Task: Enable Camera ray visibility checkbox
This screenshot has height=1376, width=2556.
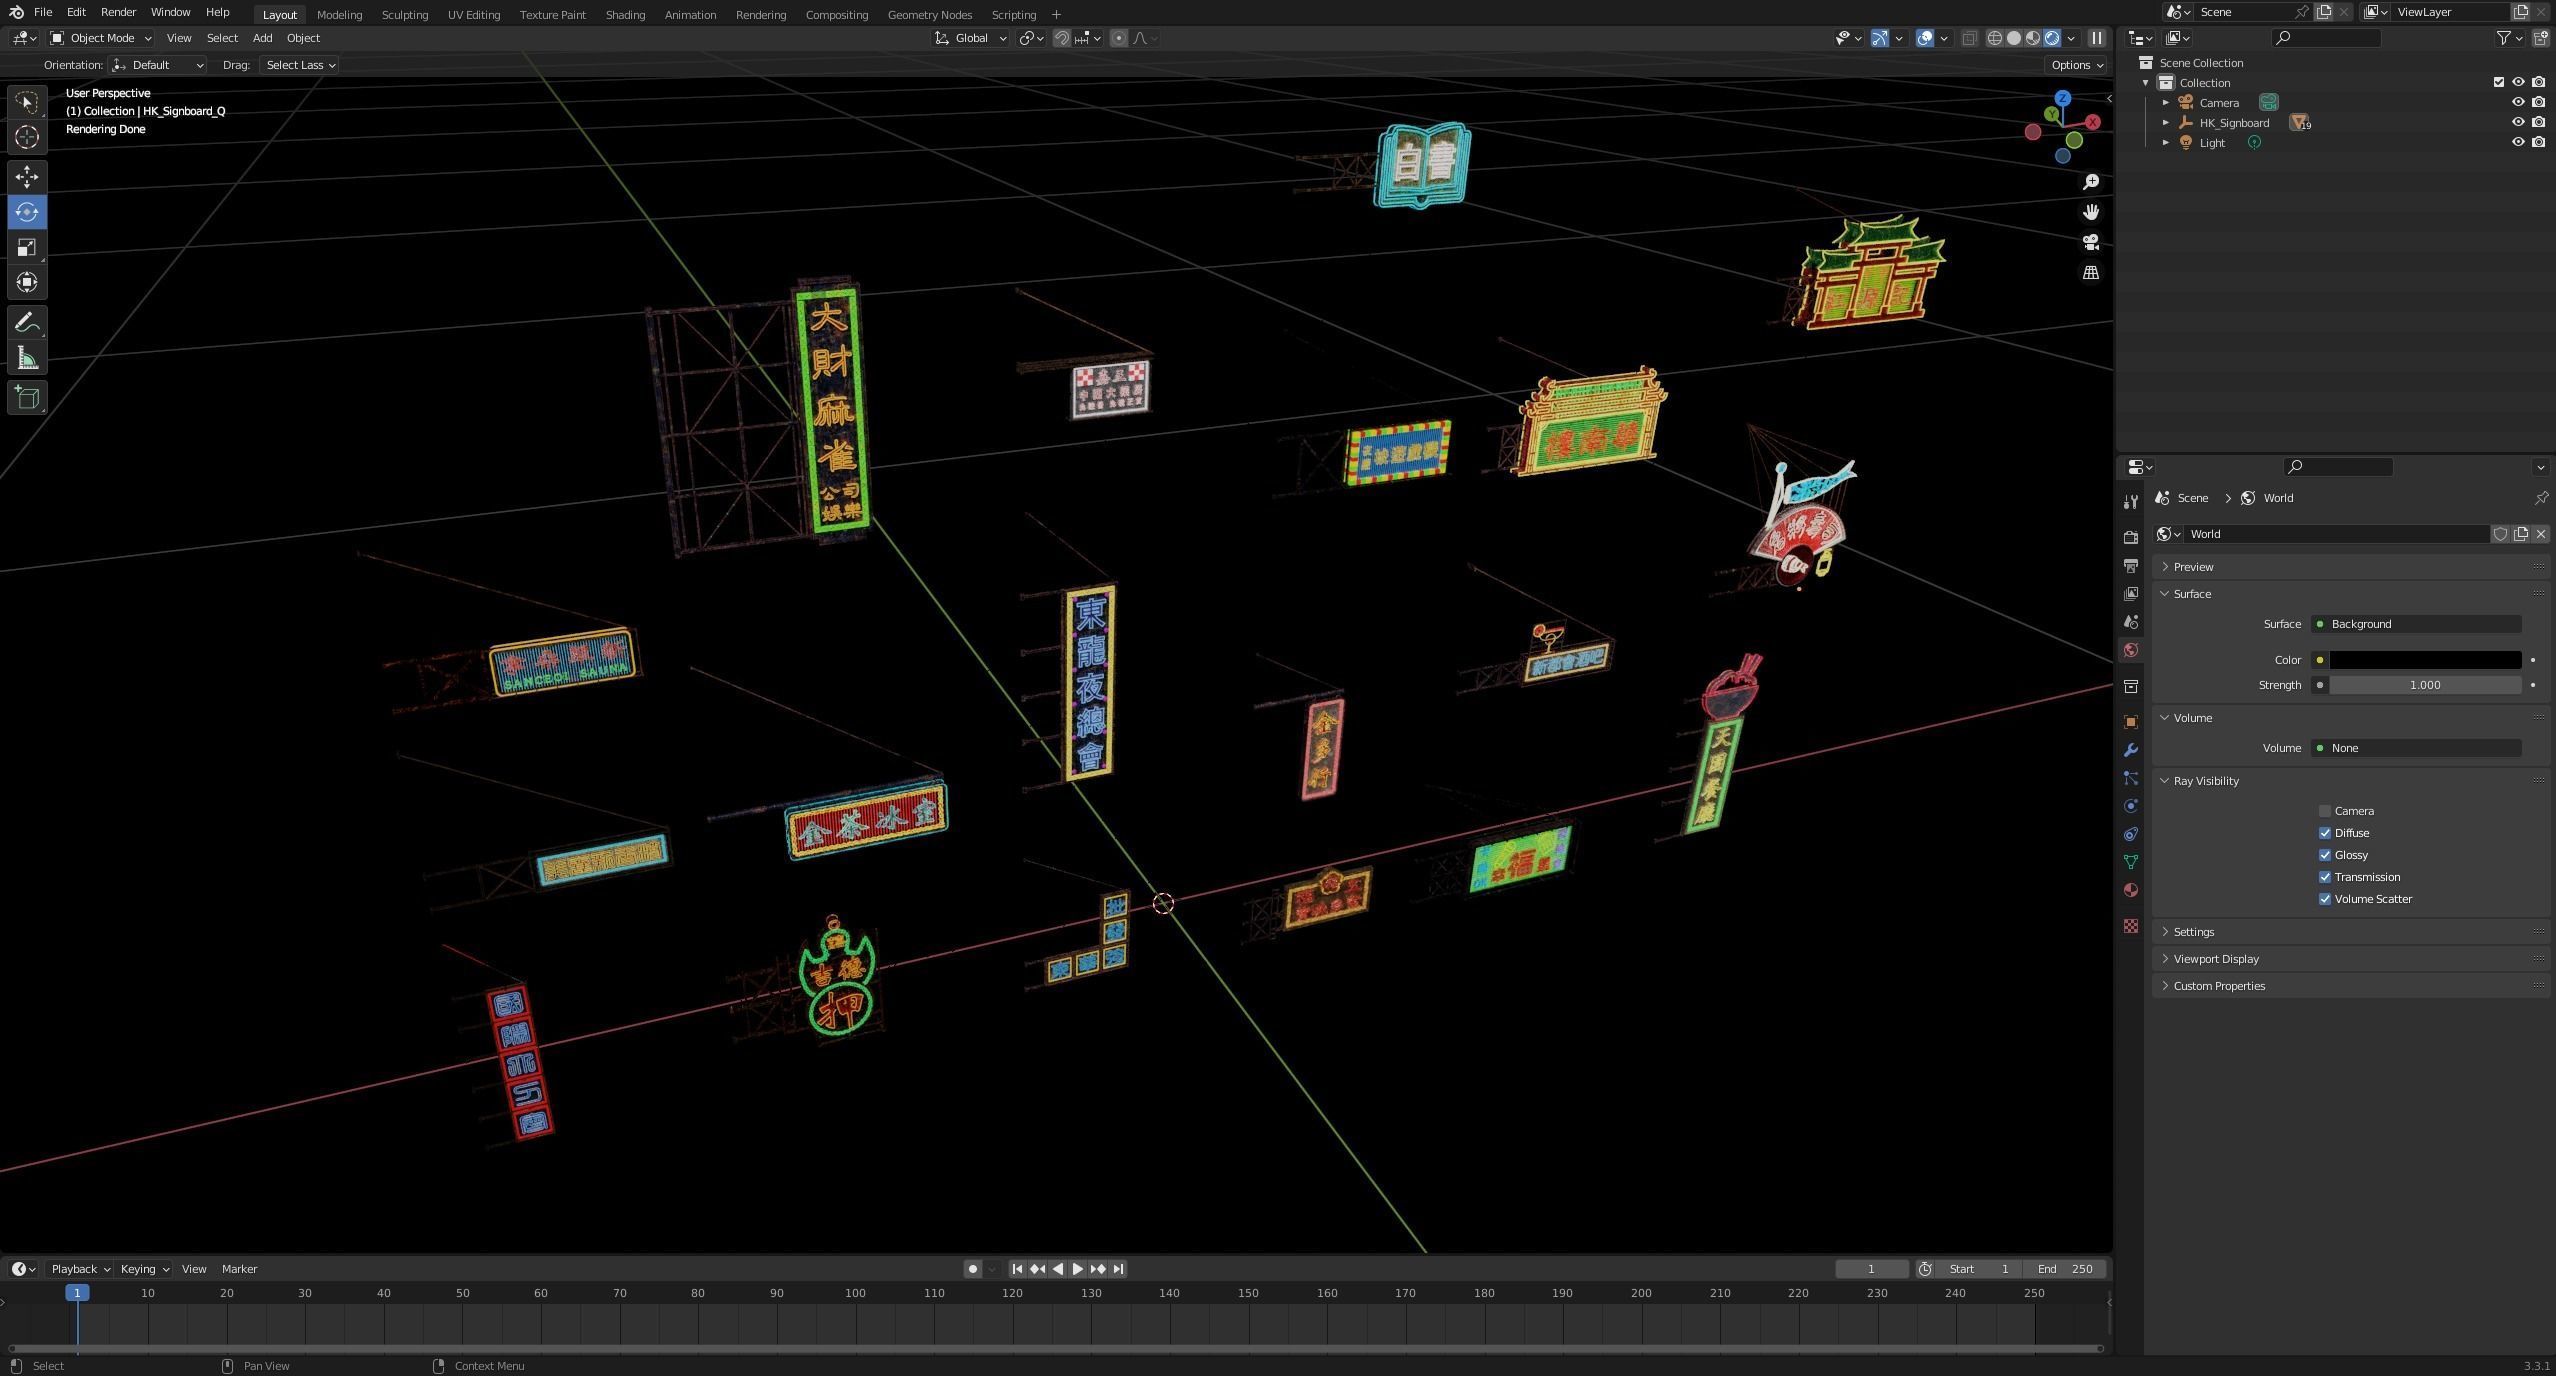Action: pos(2325,811)
